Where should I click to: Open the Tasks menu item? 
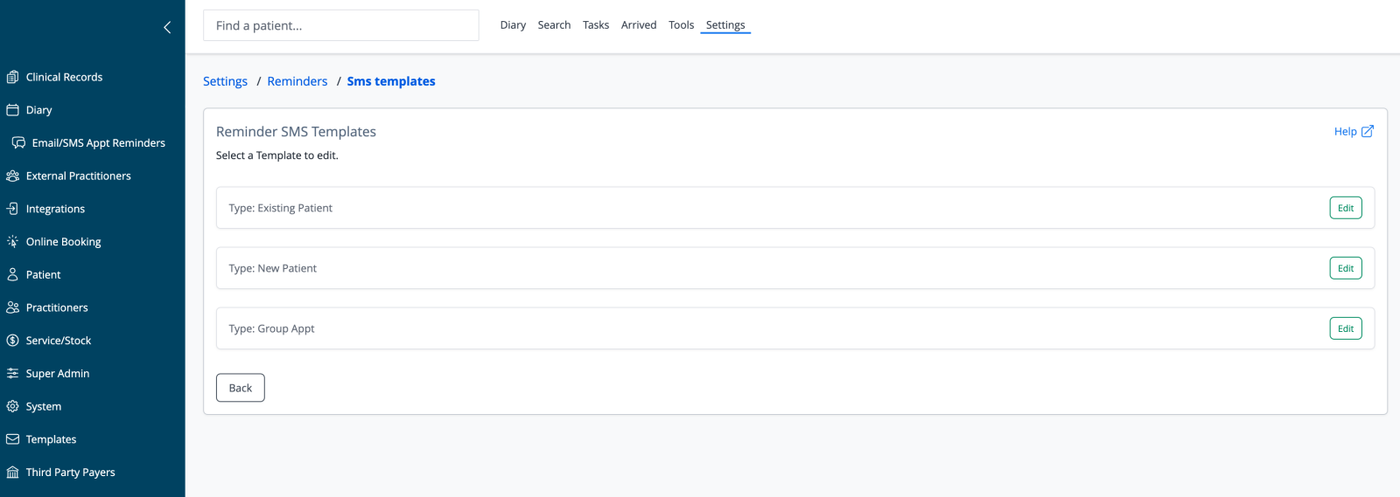pyautogui.click(x=596, y=25)
